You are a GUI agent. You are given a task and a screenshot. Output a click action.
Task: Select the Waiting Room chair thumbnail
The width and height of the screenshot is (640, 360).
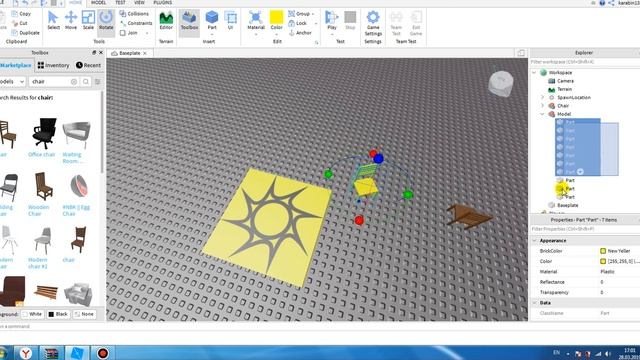click(76, 135)
